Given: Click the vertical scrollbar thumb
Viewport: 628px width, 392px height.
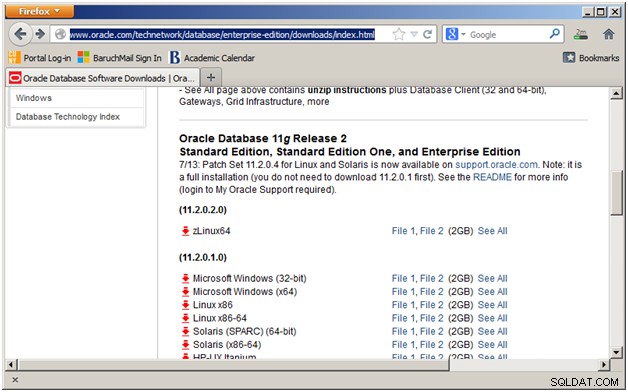Looking at the screenshot, I should [x=616, y=193].
